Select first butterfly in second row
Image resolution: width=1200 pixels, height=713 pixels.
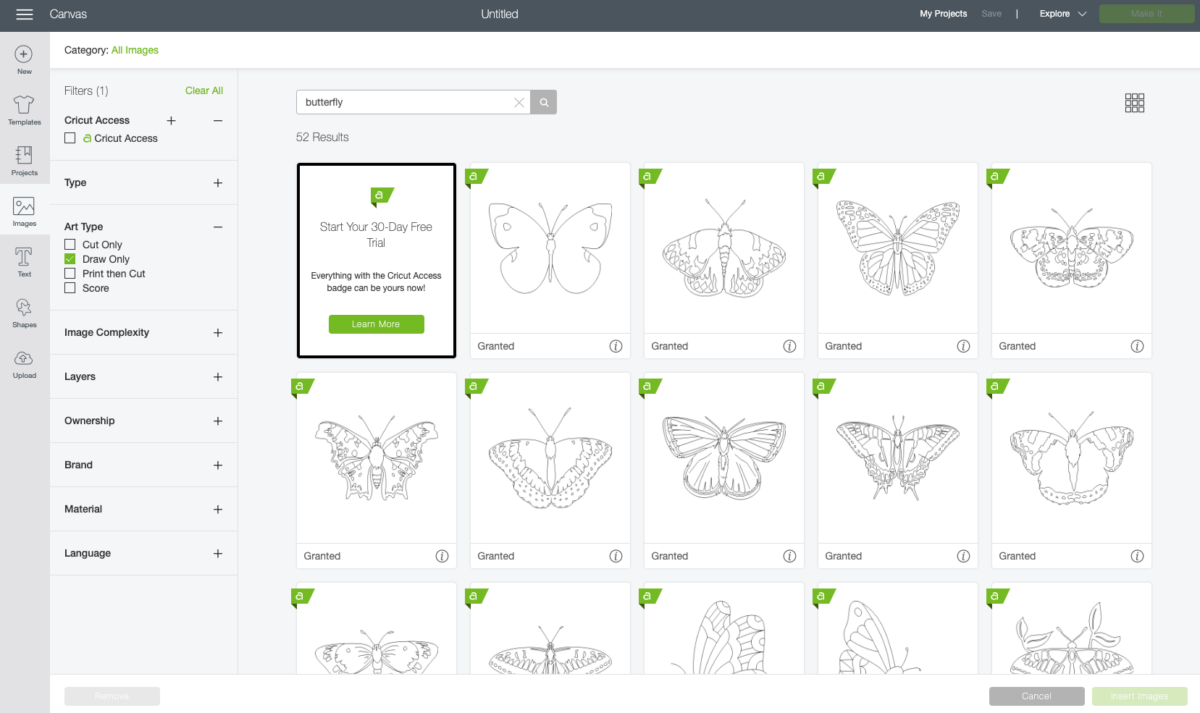tap(376, 458)
